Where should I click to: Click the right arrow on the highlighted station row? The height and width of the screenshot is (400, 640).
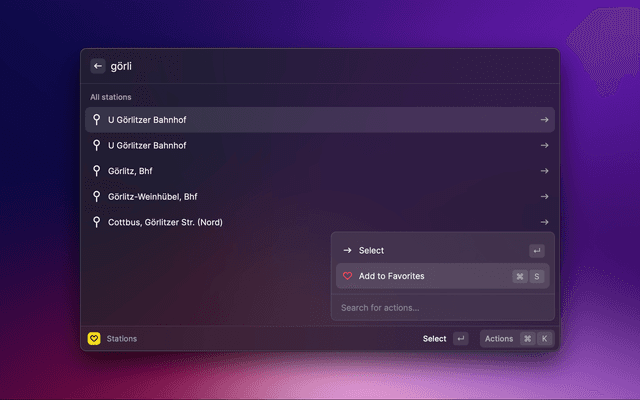pos(544,120)
